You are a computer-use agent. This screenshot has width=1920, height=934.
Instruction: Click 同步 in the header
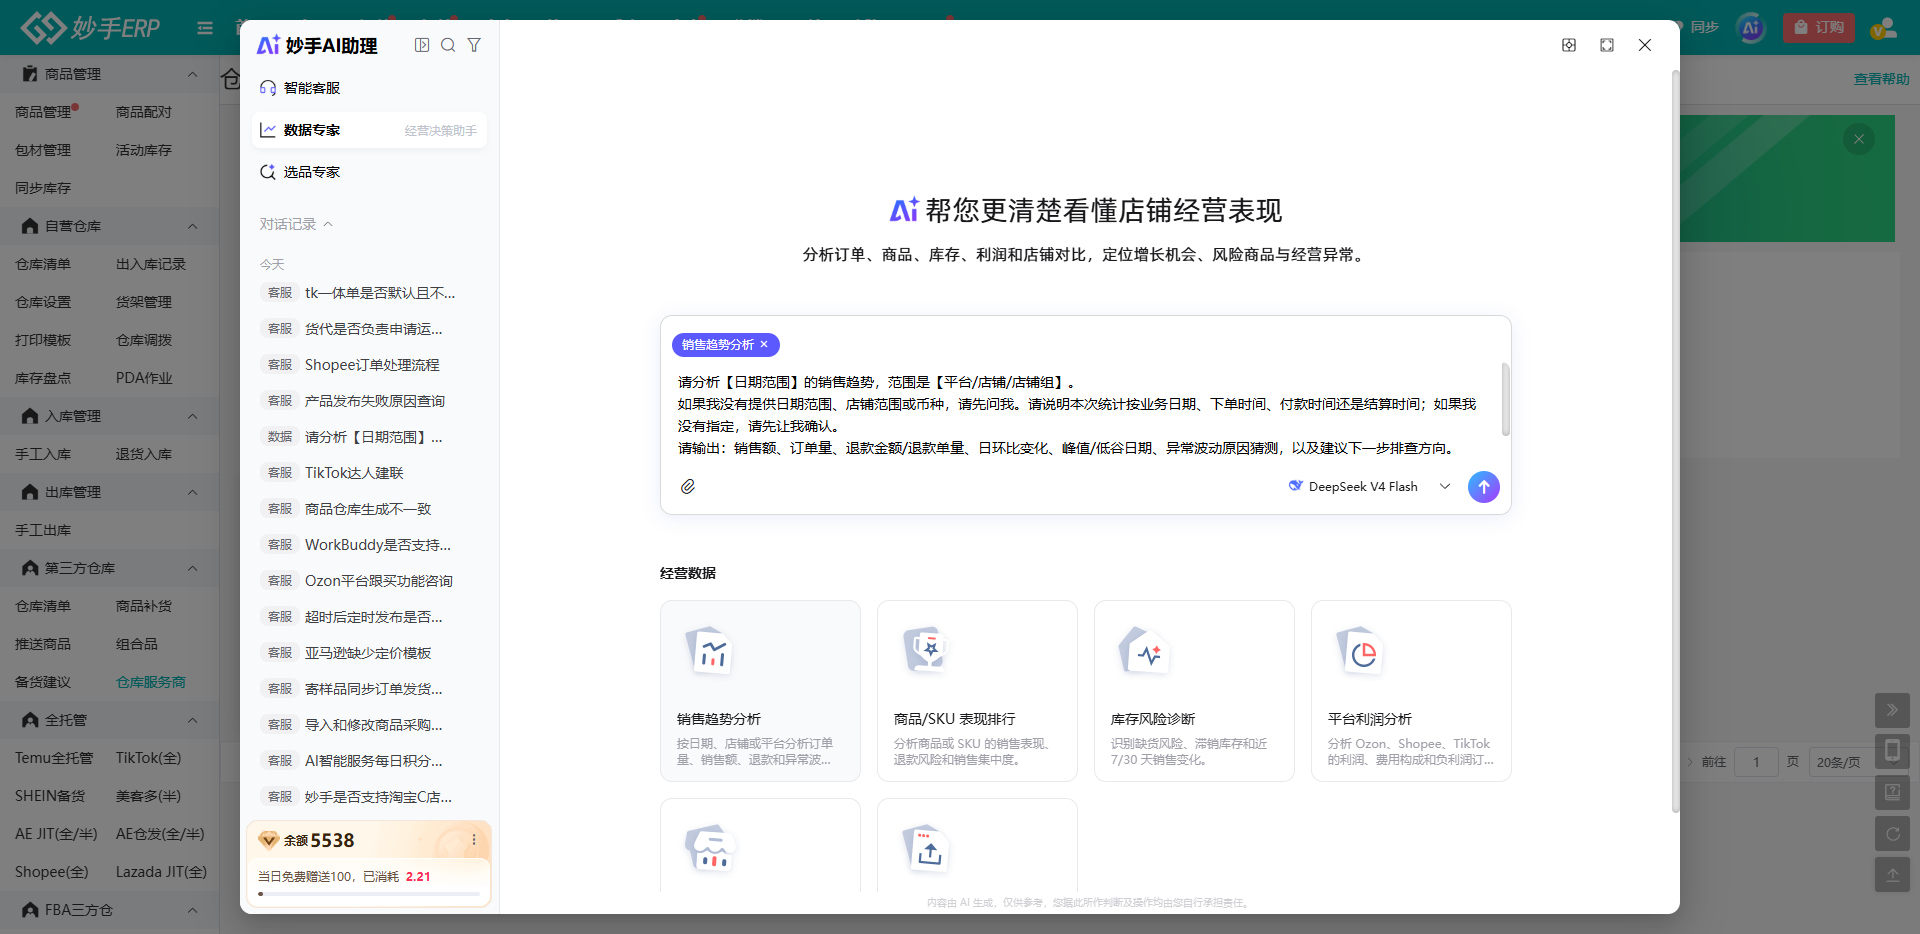[x=1705, y=28]
